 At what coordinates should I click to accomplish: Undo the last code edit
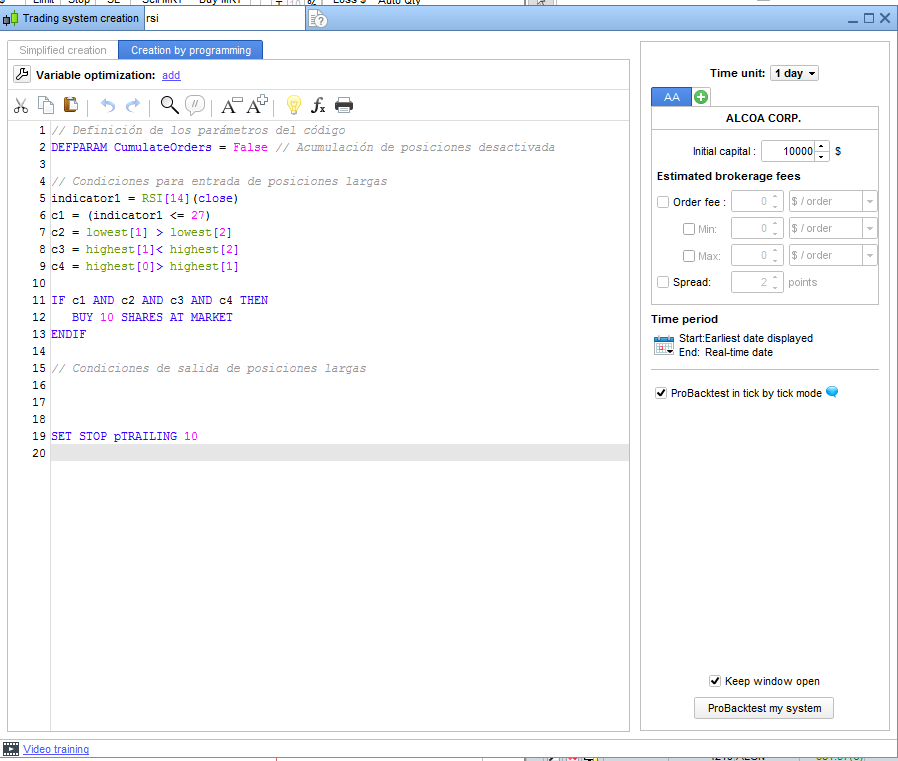(108, 105)
